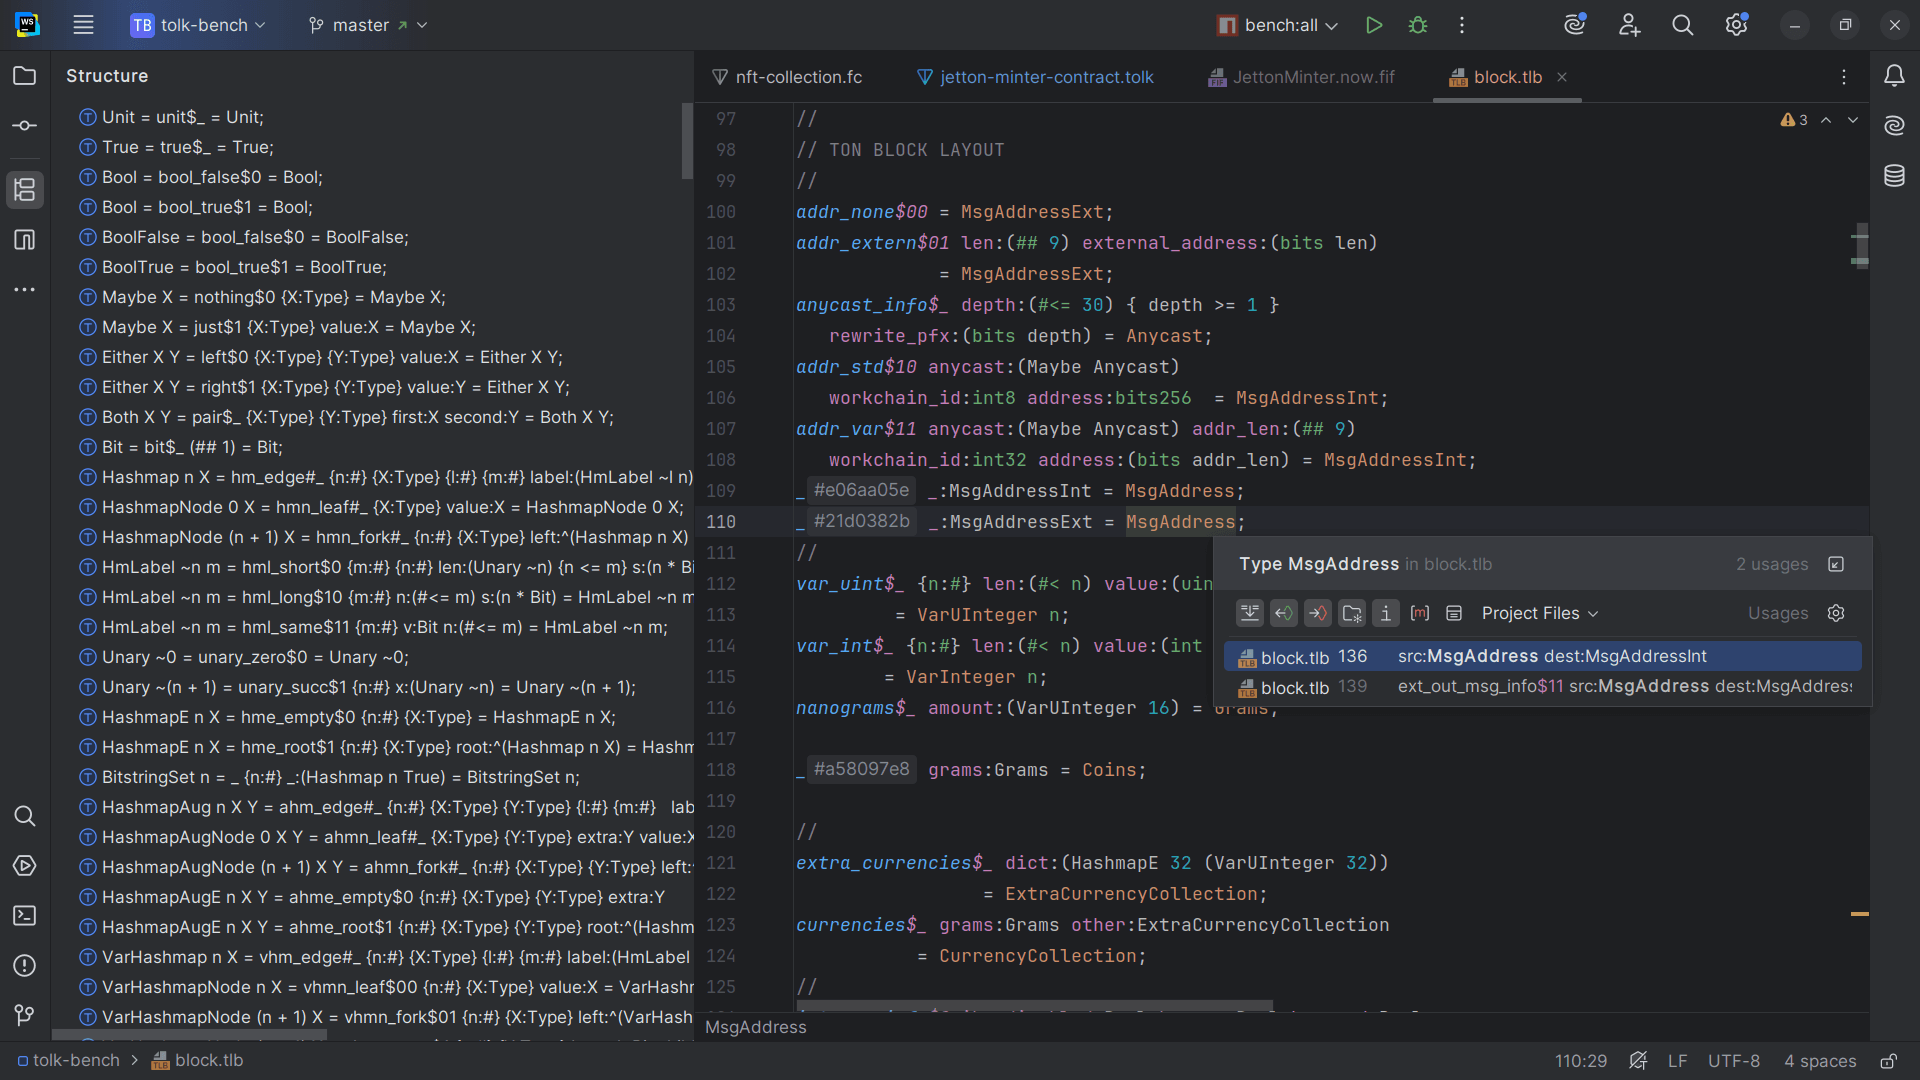
Task: Open the Project tool window
Action: [25, 76]
